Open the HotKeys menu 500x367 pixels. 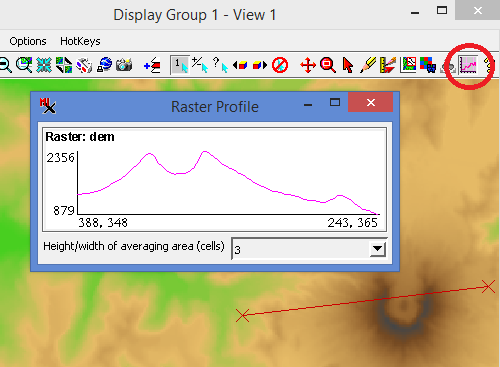click(80, 41)
